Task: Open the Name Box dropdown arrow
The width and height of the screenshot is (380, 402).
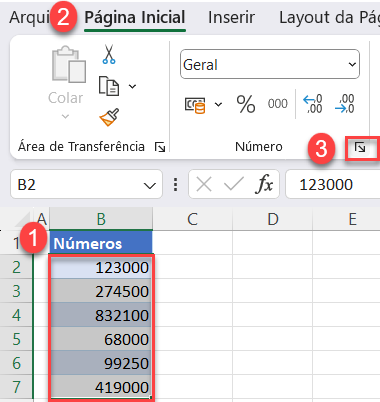Action: tap(150, 186)
